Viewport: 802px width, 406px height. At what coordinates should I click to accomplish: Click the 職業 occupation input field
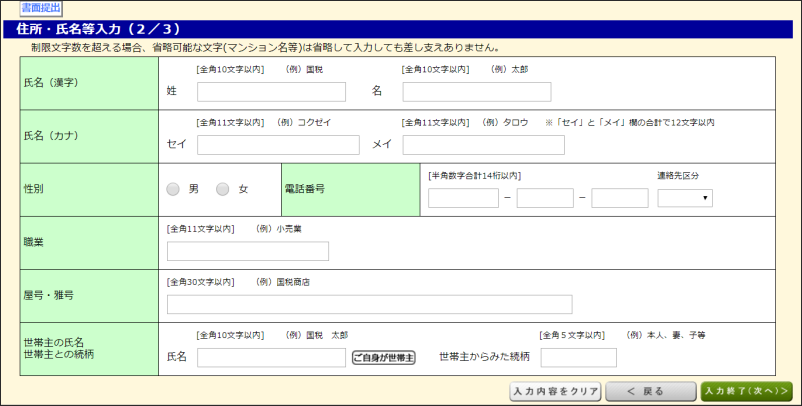248,251
